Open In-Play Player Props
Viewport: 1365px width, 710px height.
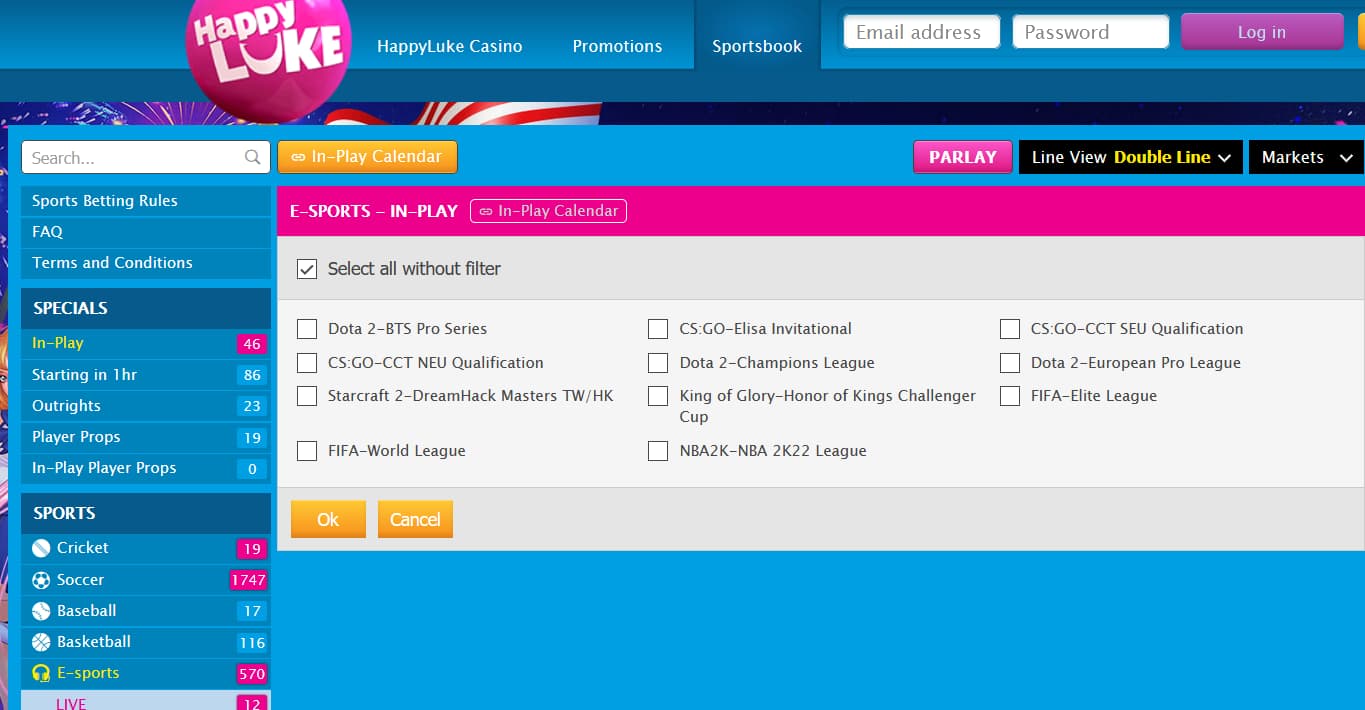tap(146, 468)
